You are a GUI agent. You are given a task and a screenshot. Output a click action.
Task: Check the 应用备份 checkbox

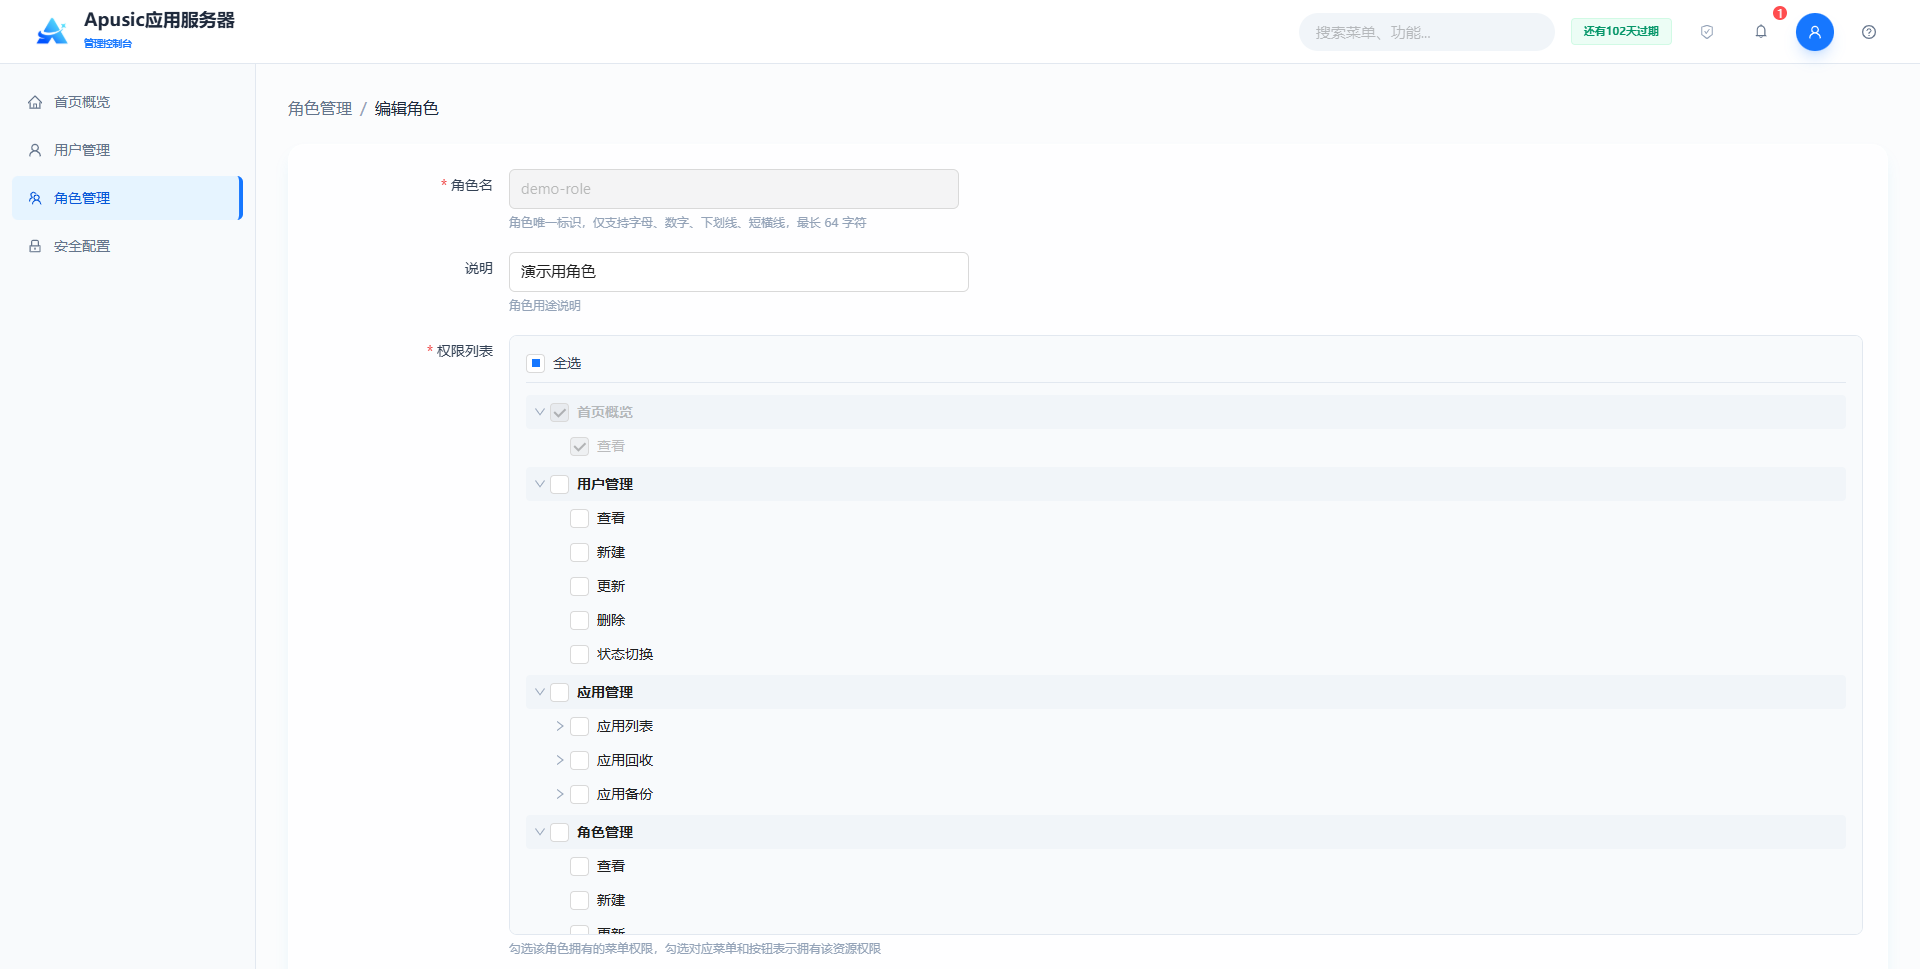[580, 794]
